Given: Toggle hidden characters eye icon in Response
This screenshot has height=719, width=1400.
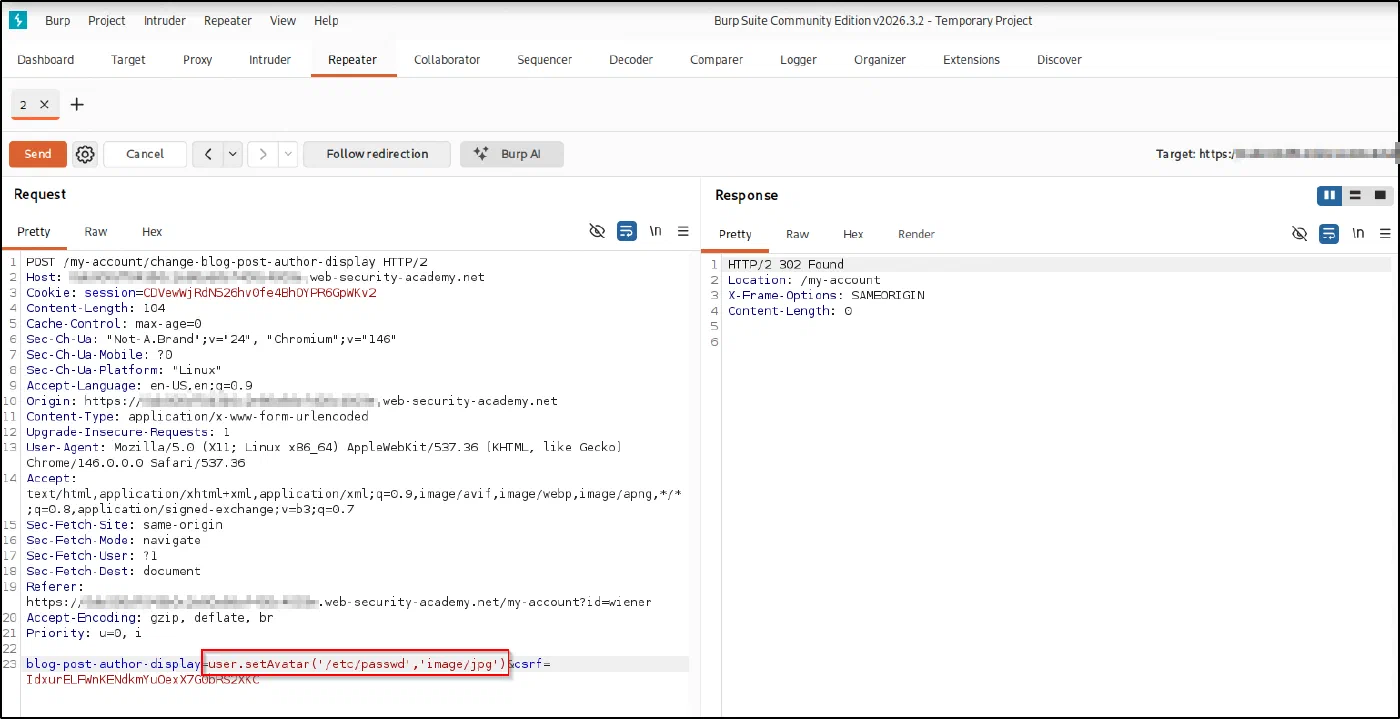Looking at the screenshot, I should point(1299,233).
